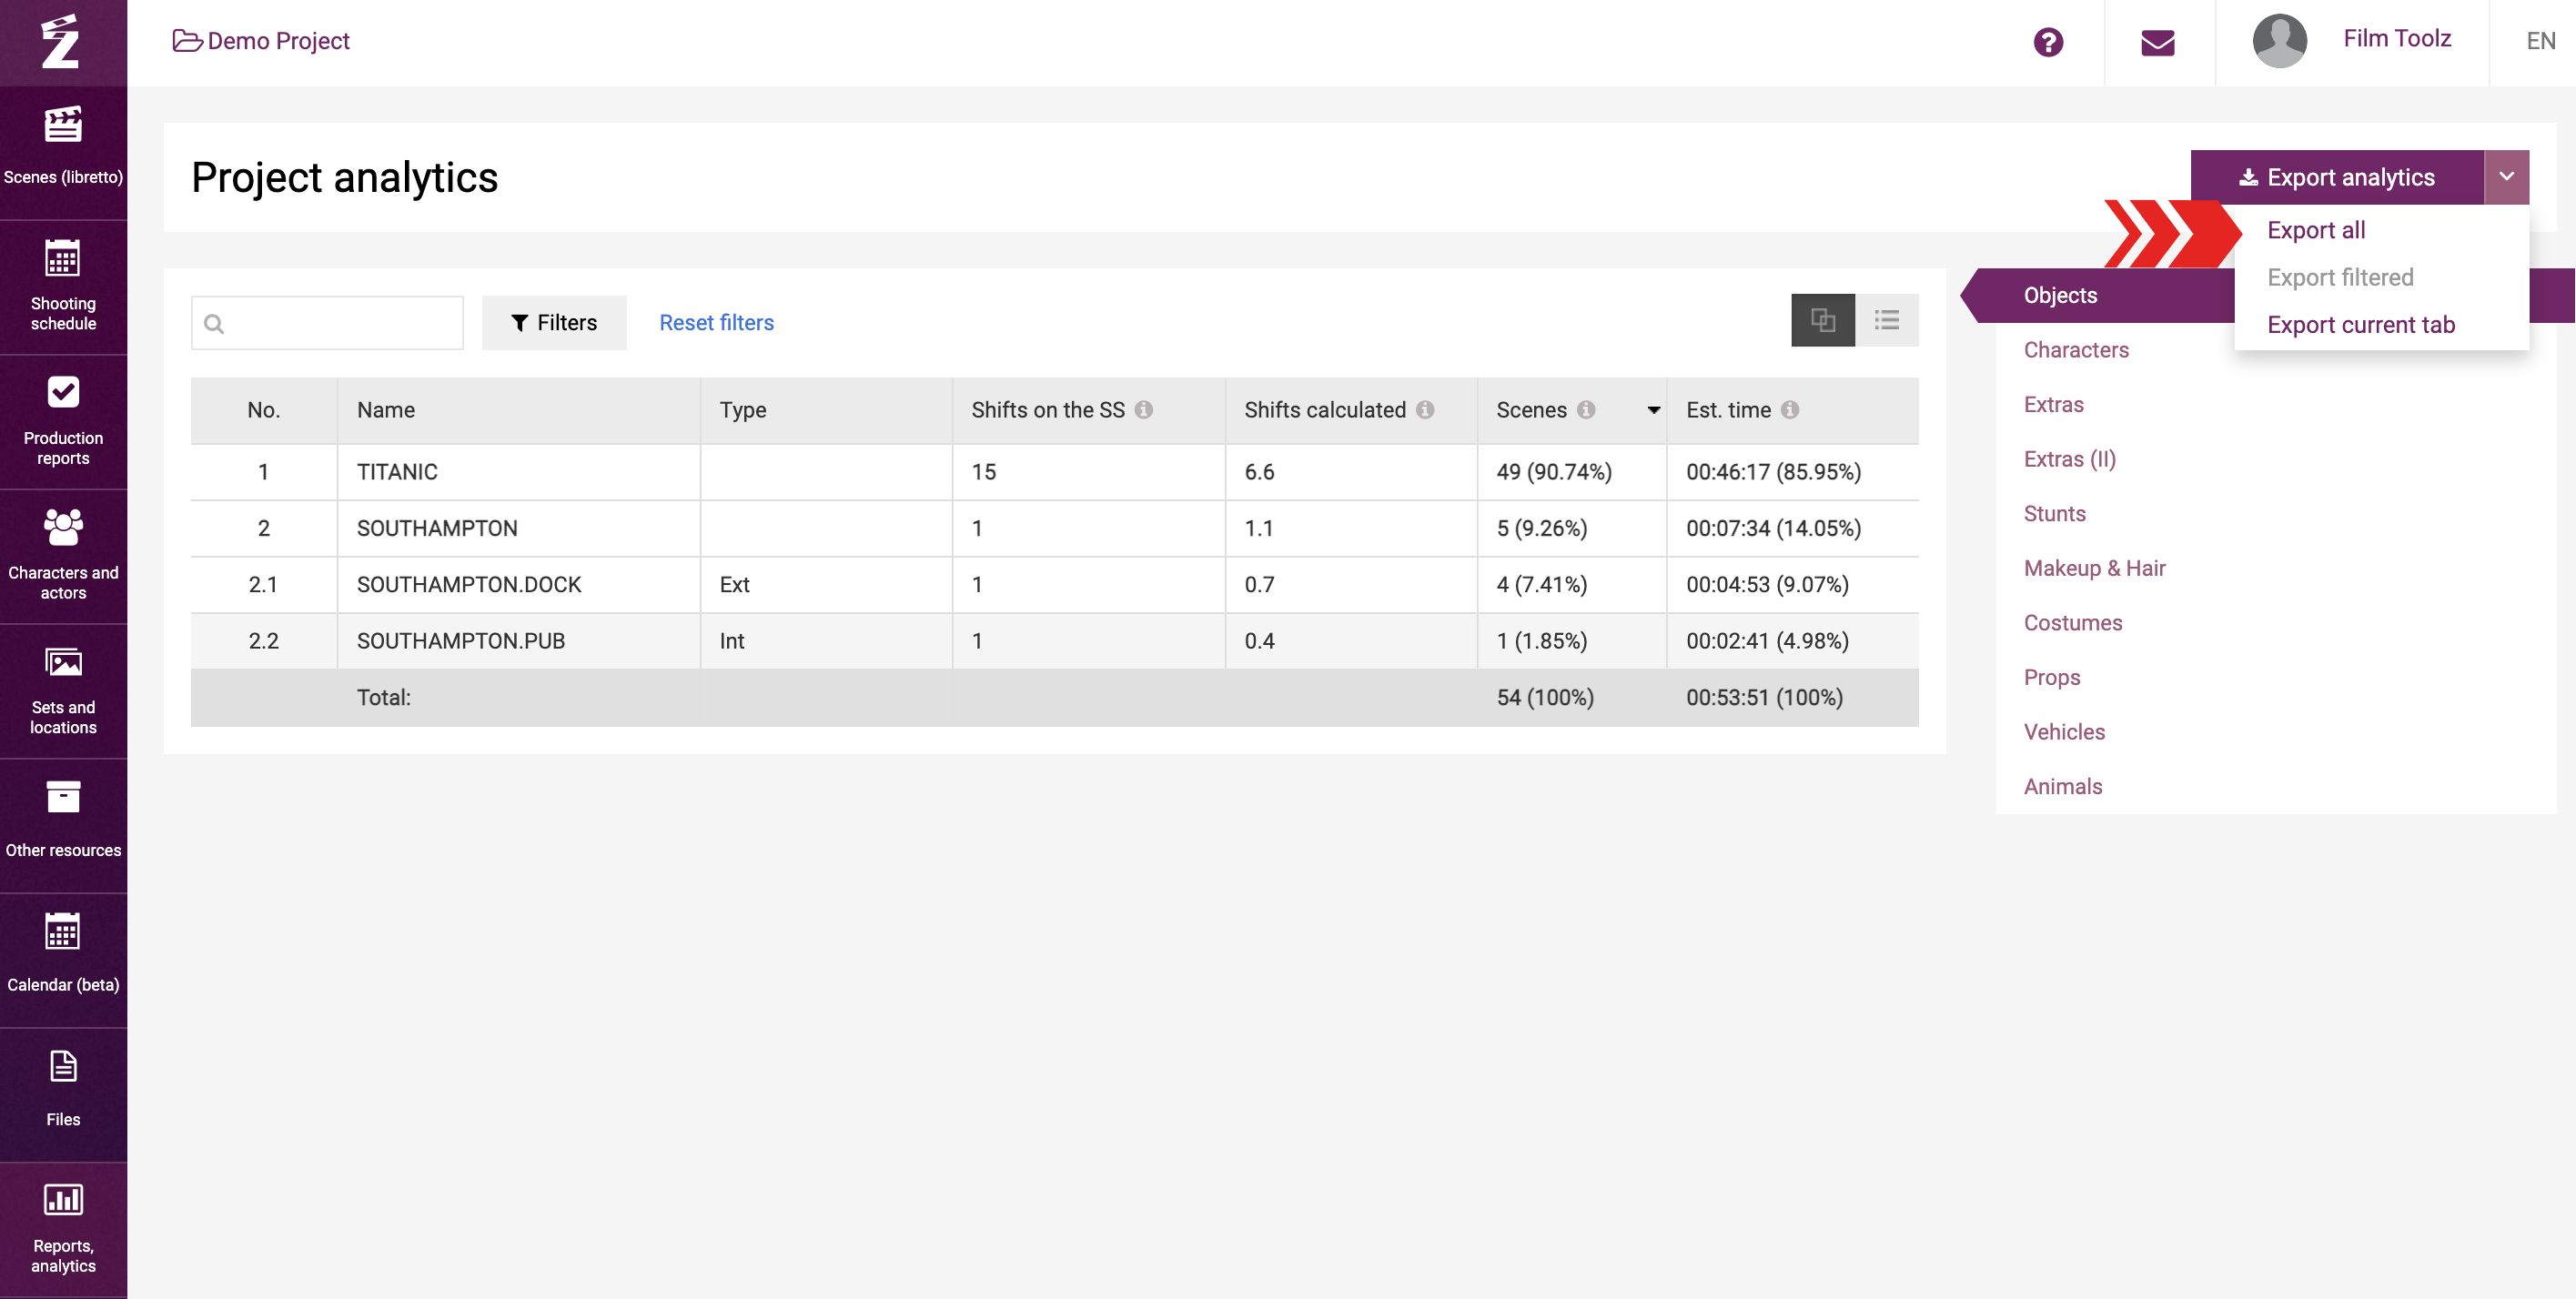Open Scenes (libretto) in sidebar
The width and height of the screenshot is (2576, 1299).
point(63,152)
